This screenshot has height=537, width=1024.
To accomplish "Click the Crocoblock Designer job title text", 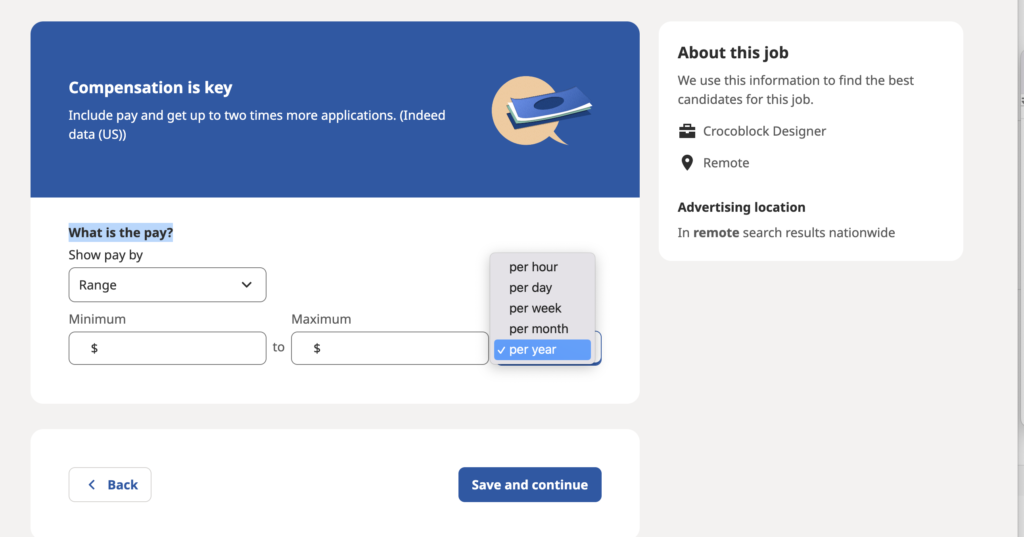I will (765, 131).
